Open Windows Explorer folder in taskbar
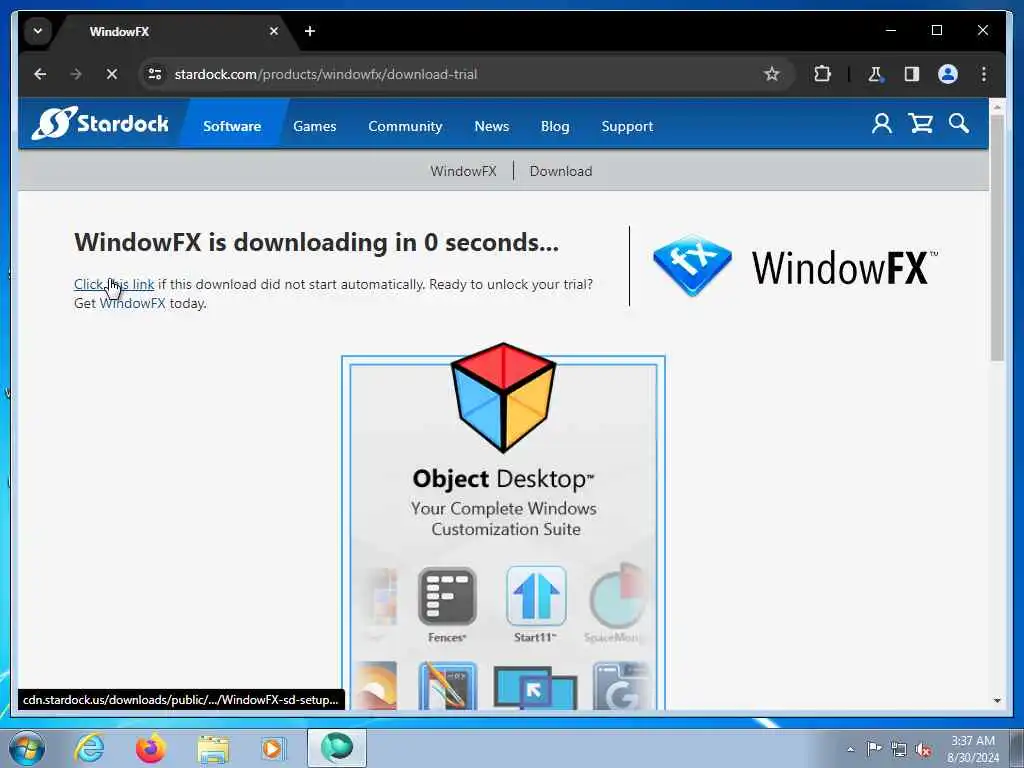 [213, 749]
